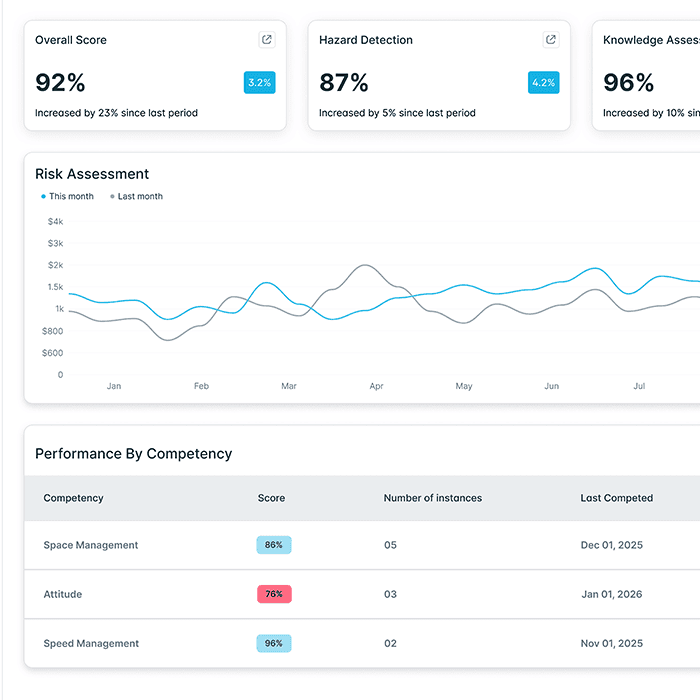
Task: Click the 'Overall Score' card title
Action: click(x=71, y=40)
